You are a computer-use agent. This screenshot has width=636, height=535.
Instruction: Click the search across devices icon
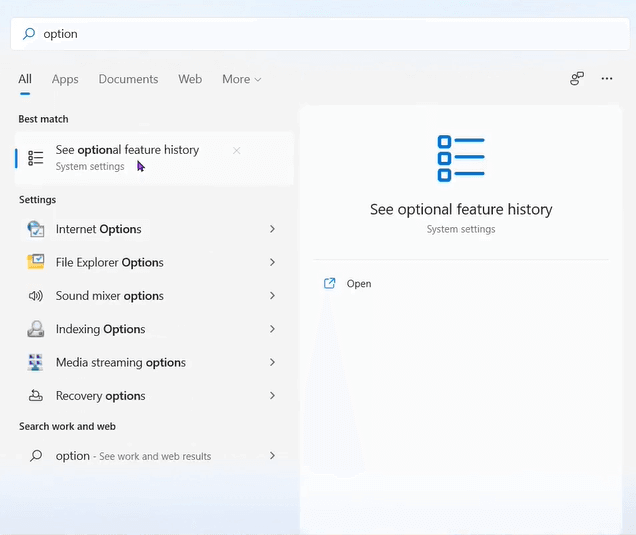click(577, 79)
